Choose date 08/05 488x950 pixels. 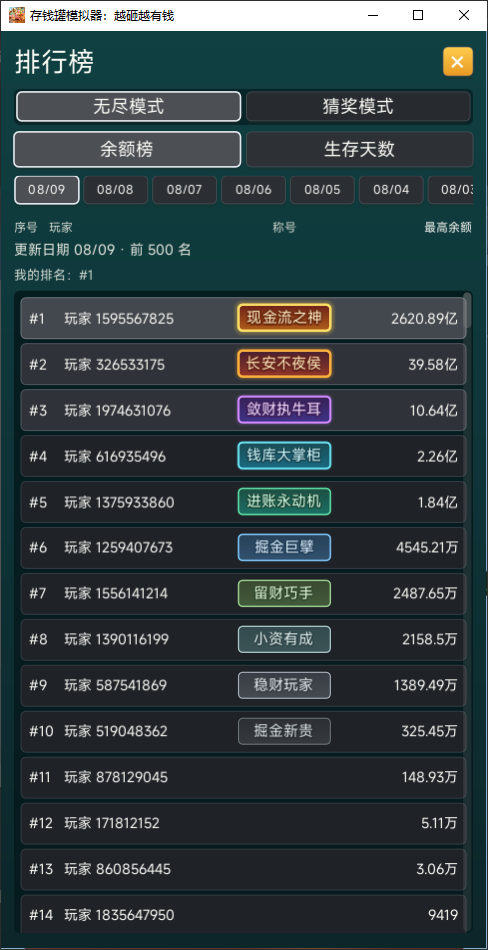(323, 190)
